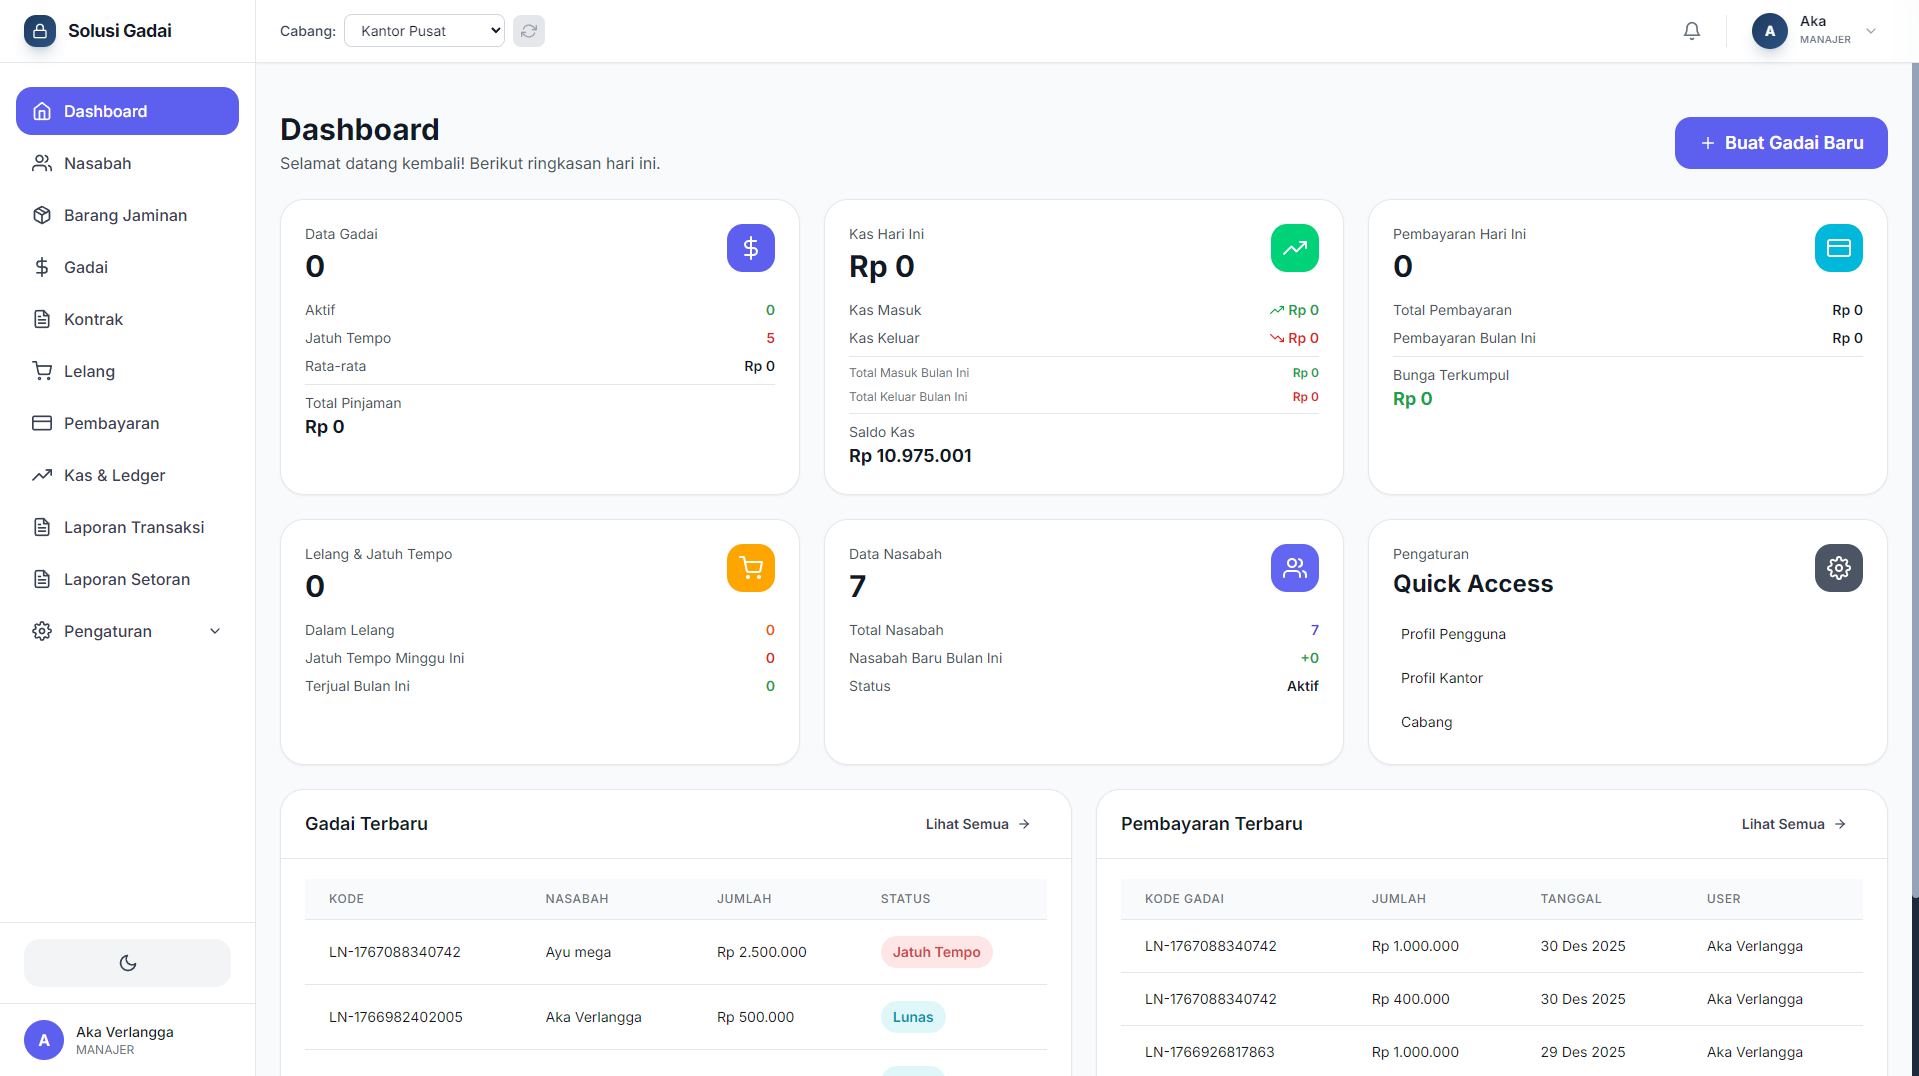Click Buat Gadai Baru button
This screenshot has height=1076, width=1919.
(x=1781, y=143)
